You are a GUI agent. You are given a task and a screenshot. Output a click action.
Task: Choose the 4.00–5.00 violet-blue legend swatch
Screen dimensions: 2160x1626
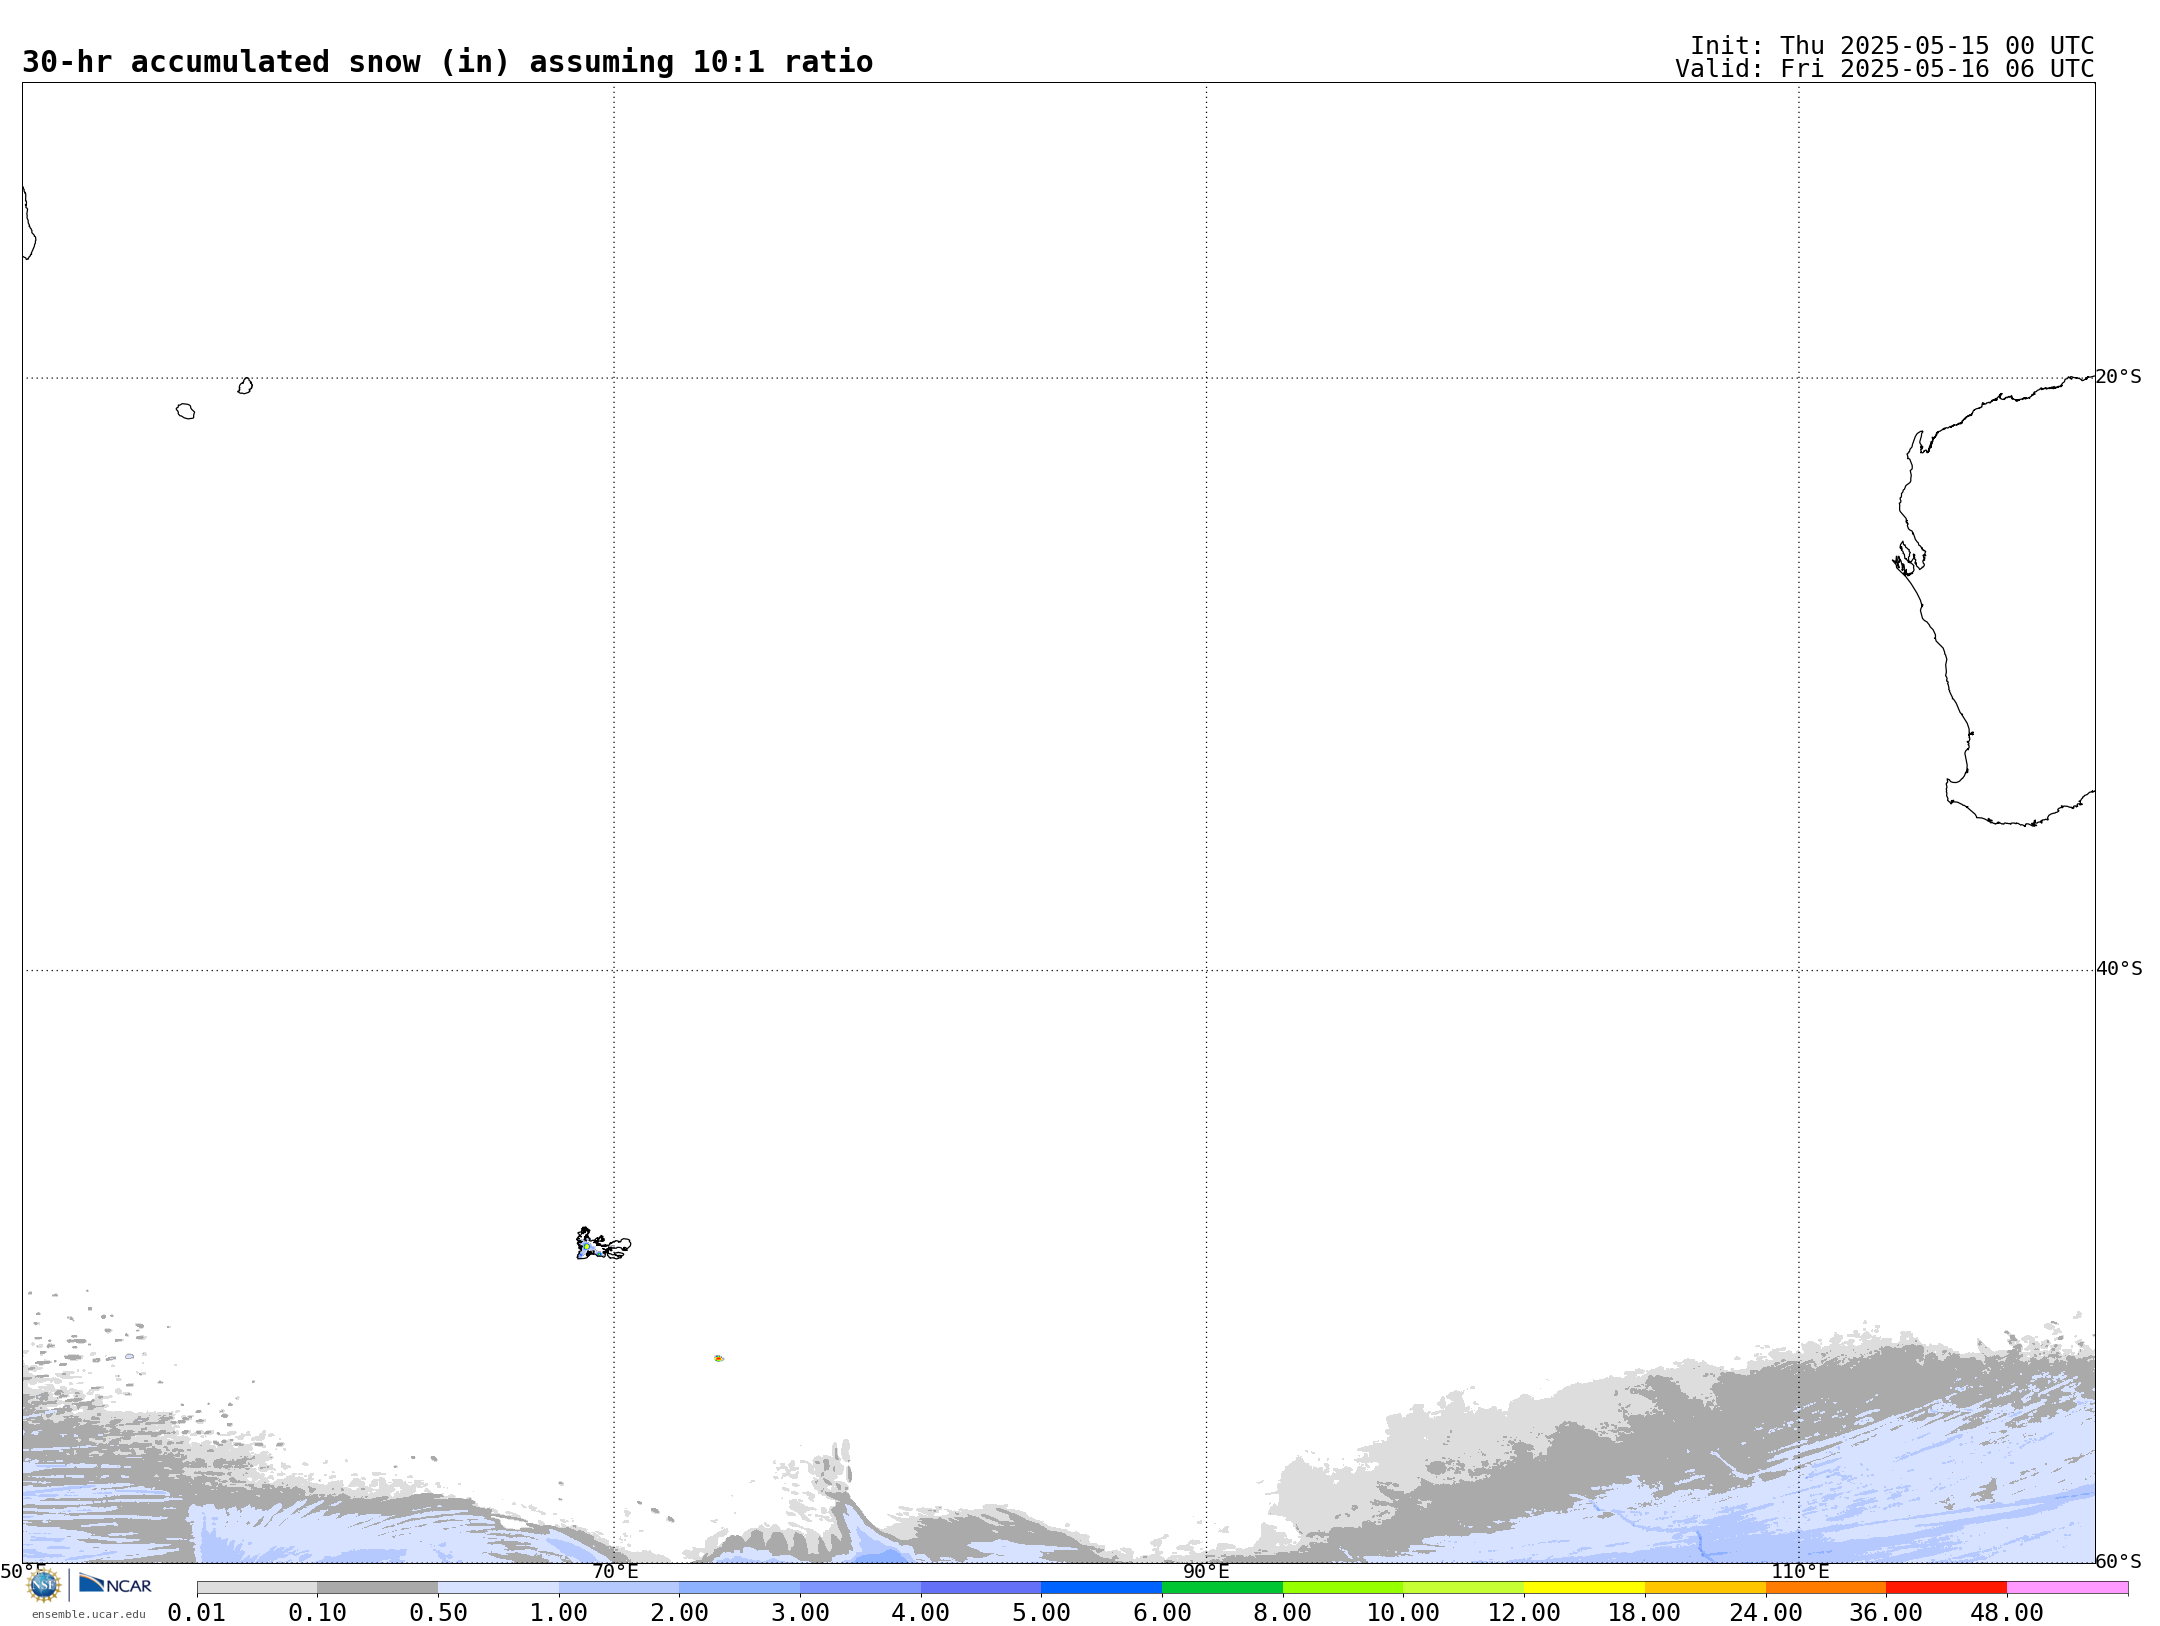click(981, 1588)
